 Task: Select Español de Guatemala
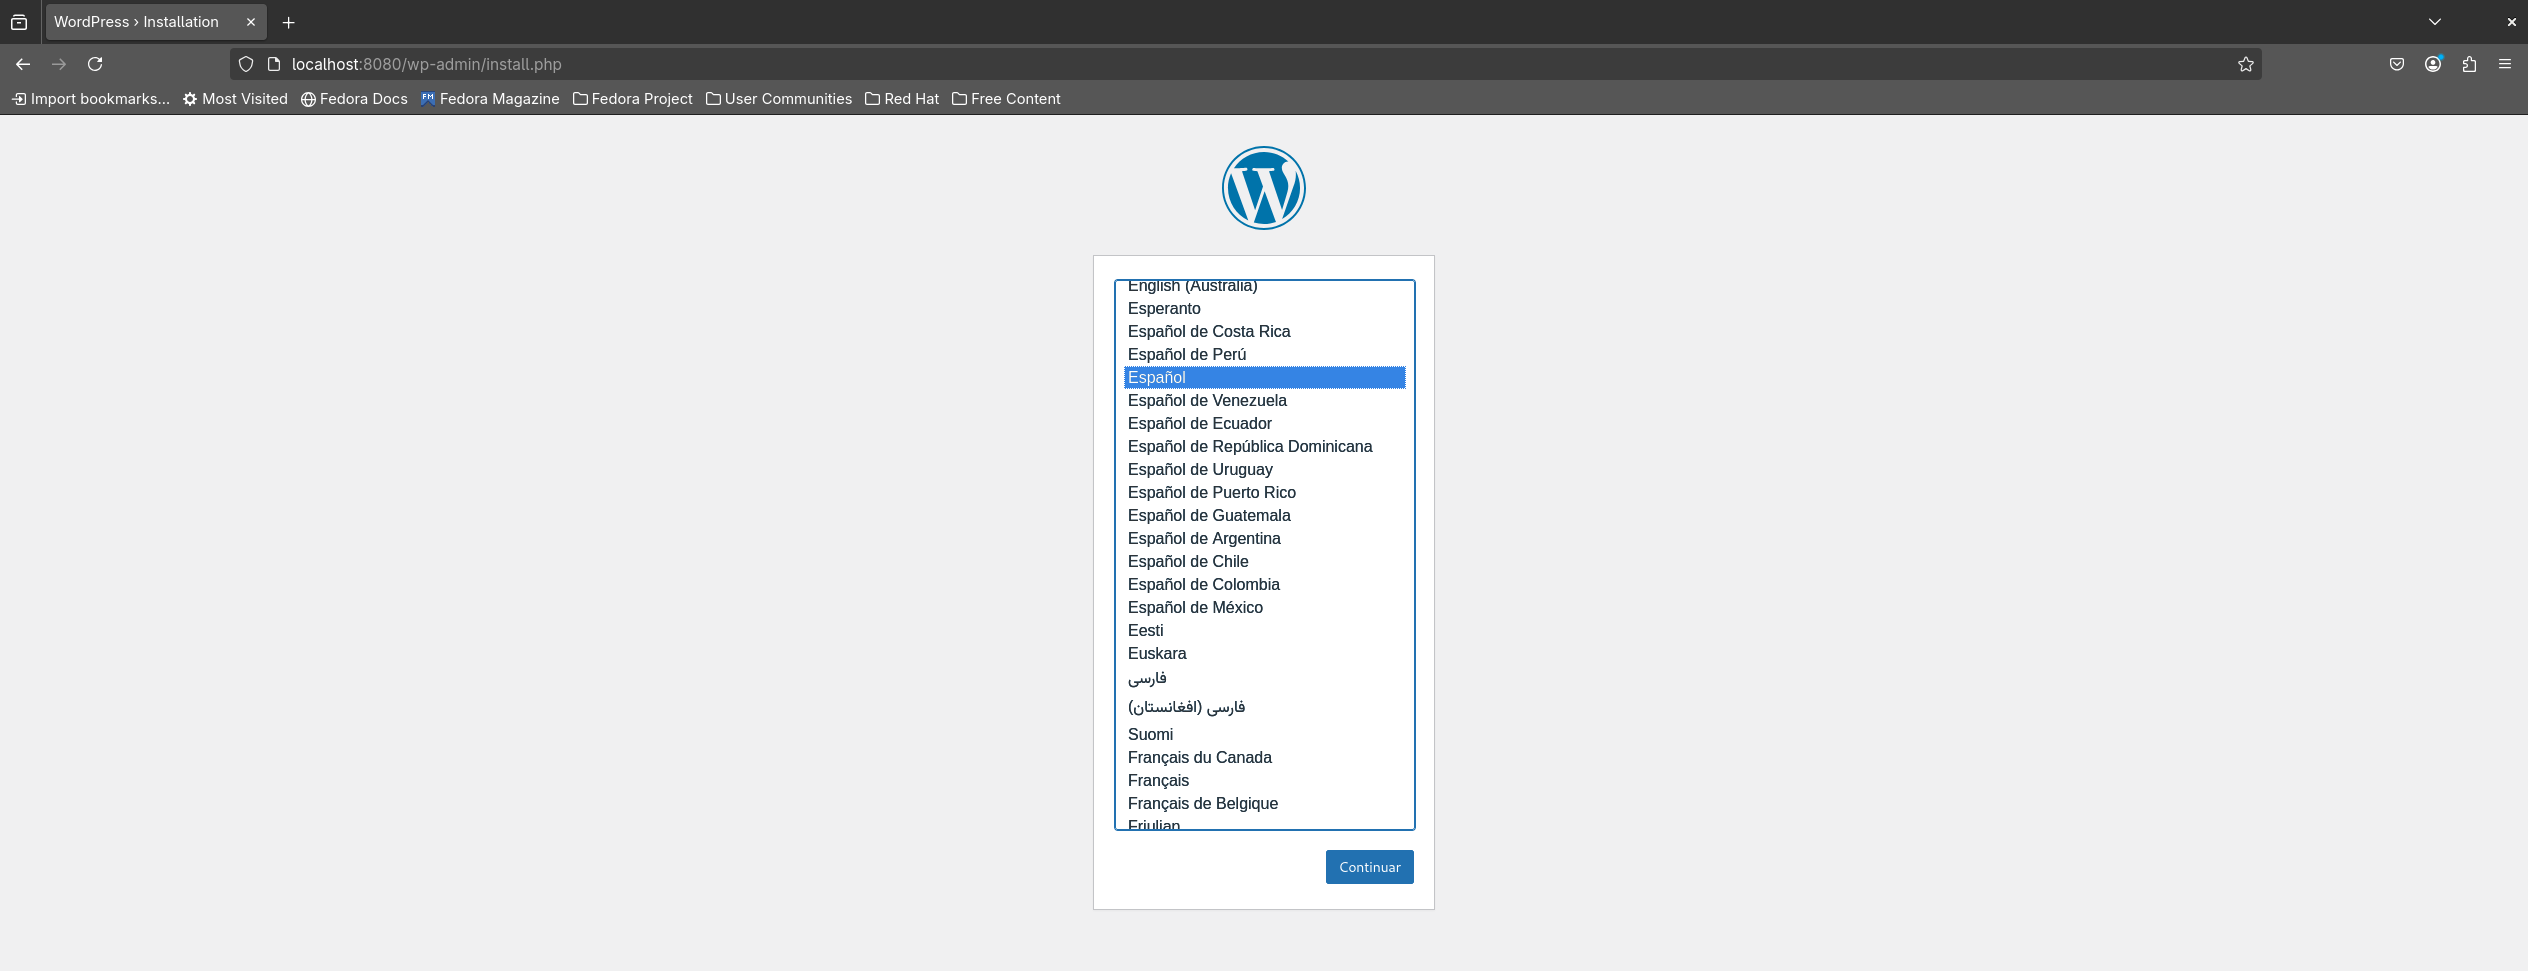[1264, 516]
